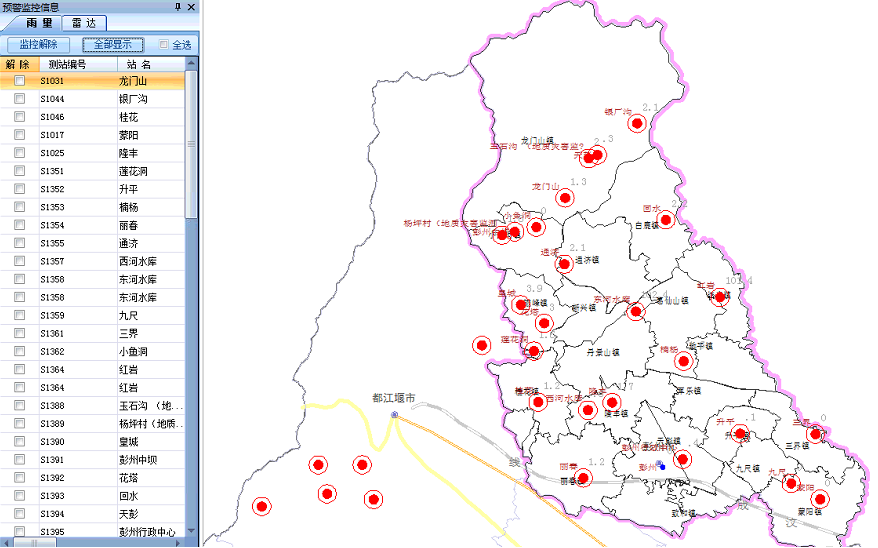Screen dimensions: 878x548
Task: Click the 楠杨 station marker
Action: [x=683, y=361]
